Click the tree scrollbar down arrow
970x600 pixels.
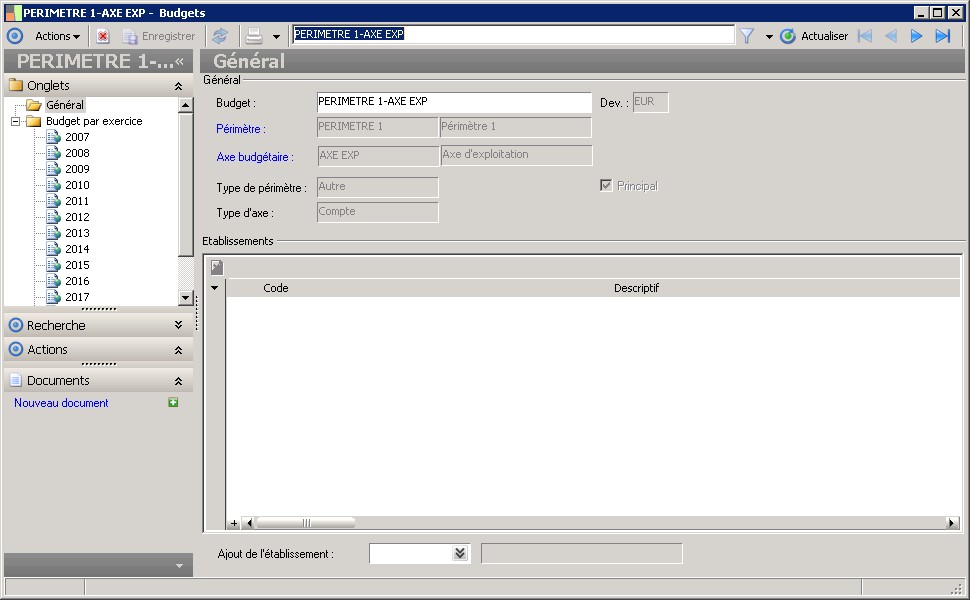(186, 298)
